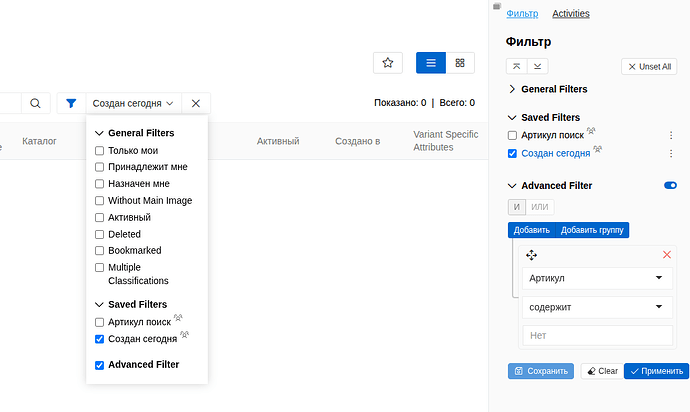Select the ИЛИ condition operator
The width and height of the screenshot is (690, 412).
click(x=540, y=207)
